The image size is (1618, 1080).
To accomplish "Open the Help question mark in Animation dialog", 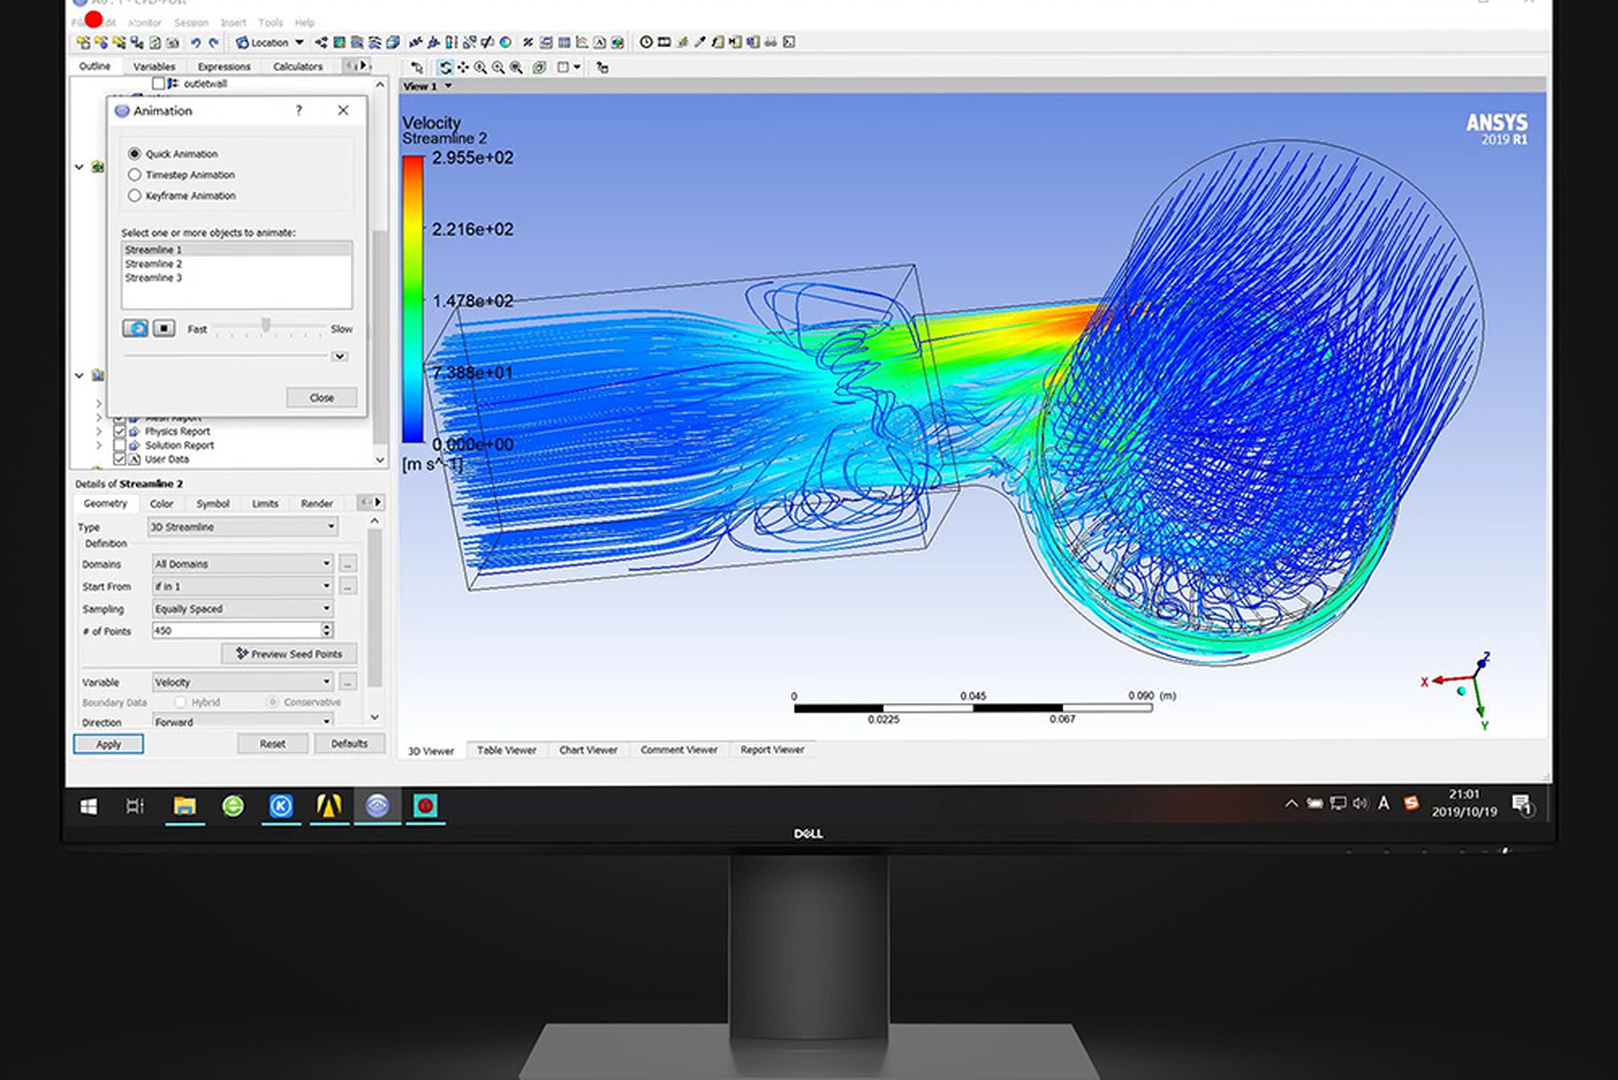I will (298, 110).
